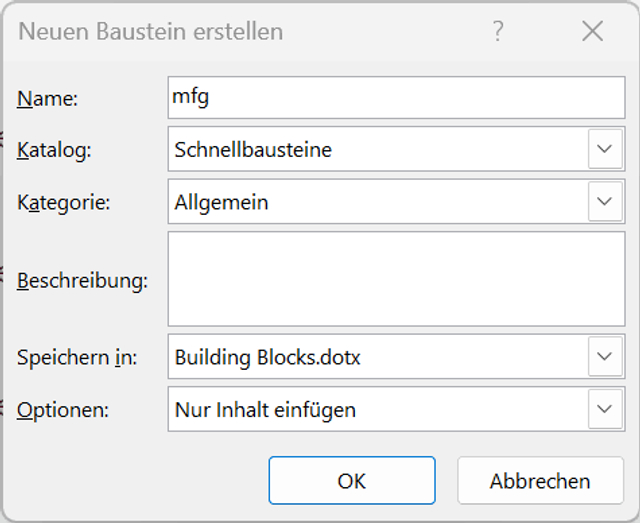The width and height of the screenshot is (640, 523).
Task: Click the Allgemein category combo box
Action: [x=396, y=201]
